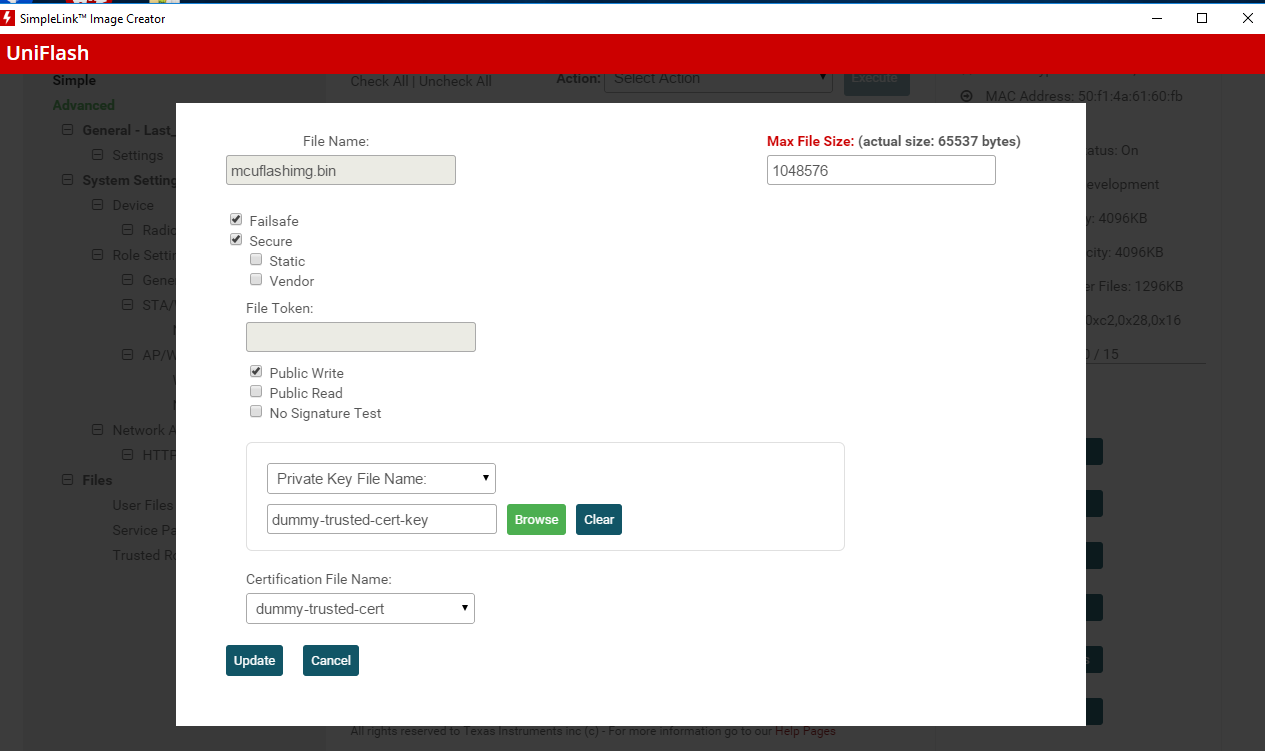Switch to Simple mode
This screenshot has width=1265, height=751.
coord(74,80)
